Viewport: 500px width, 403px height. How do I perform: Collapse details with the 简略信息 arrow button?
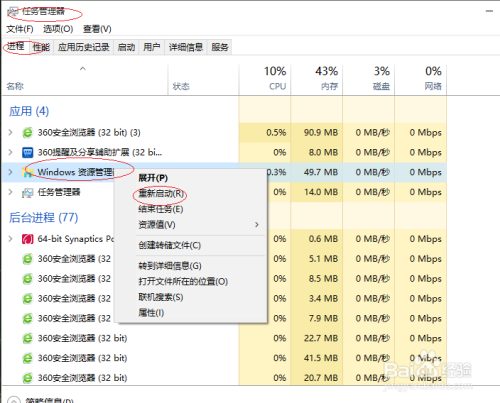[14, 400]
